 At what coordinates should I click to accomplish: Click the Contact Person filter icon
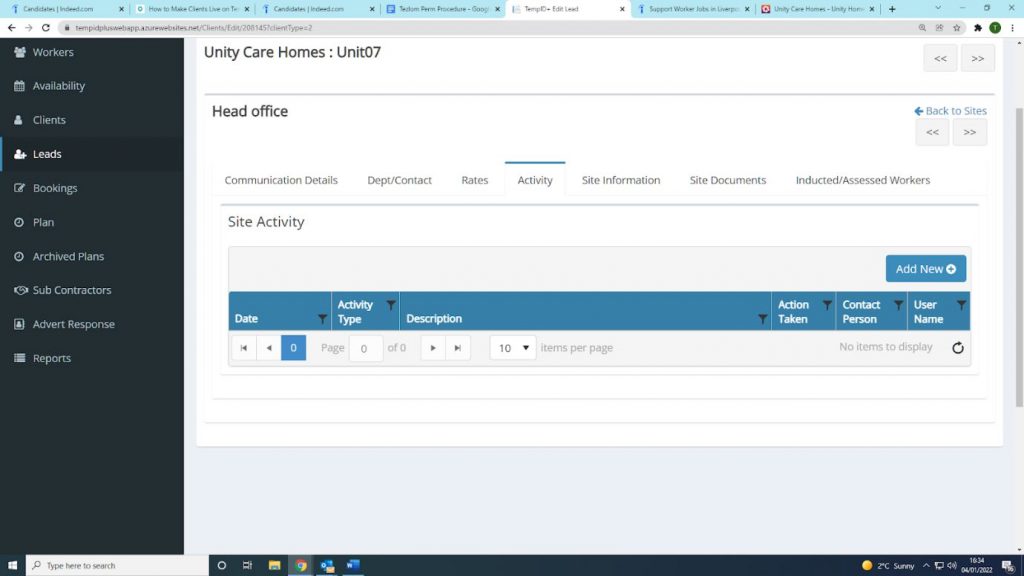898,305
